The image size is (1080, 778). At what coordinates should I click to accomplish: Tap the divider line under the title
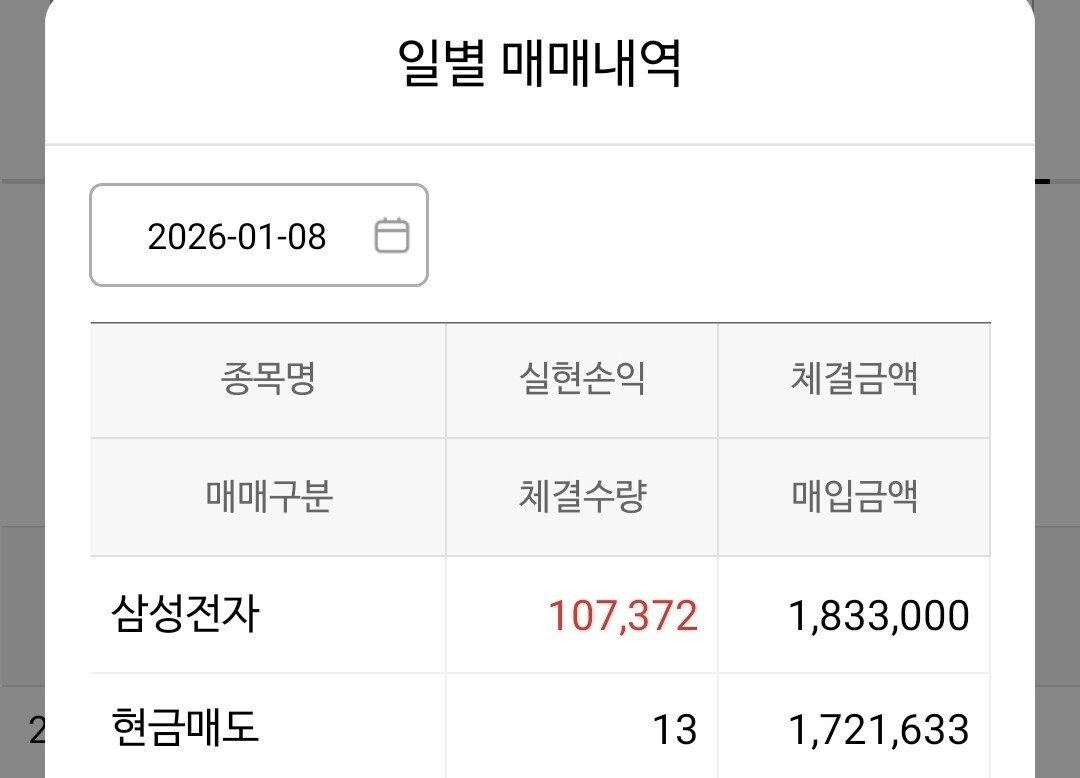[x=539, y=145]
